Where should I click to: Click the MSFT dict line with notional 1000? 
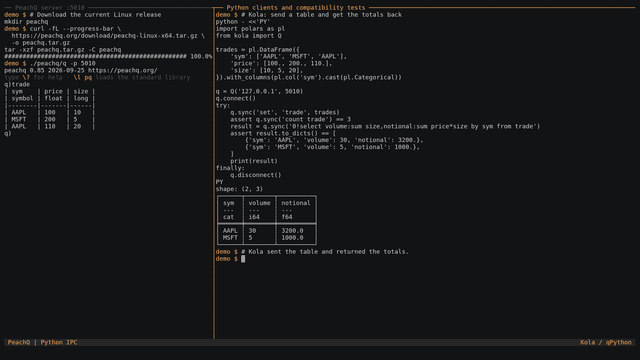tap(332, 147)
